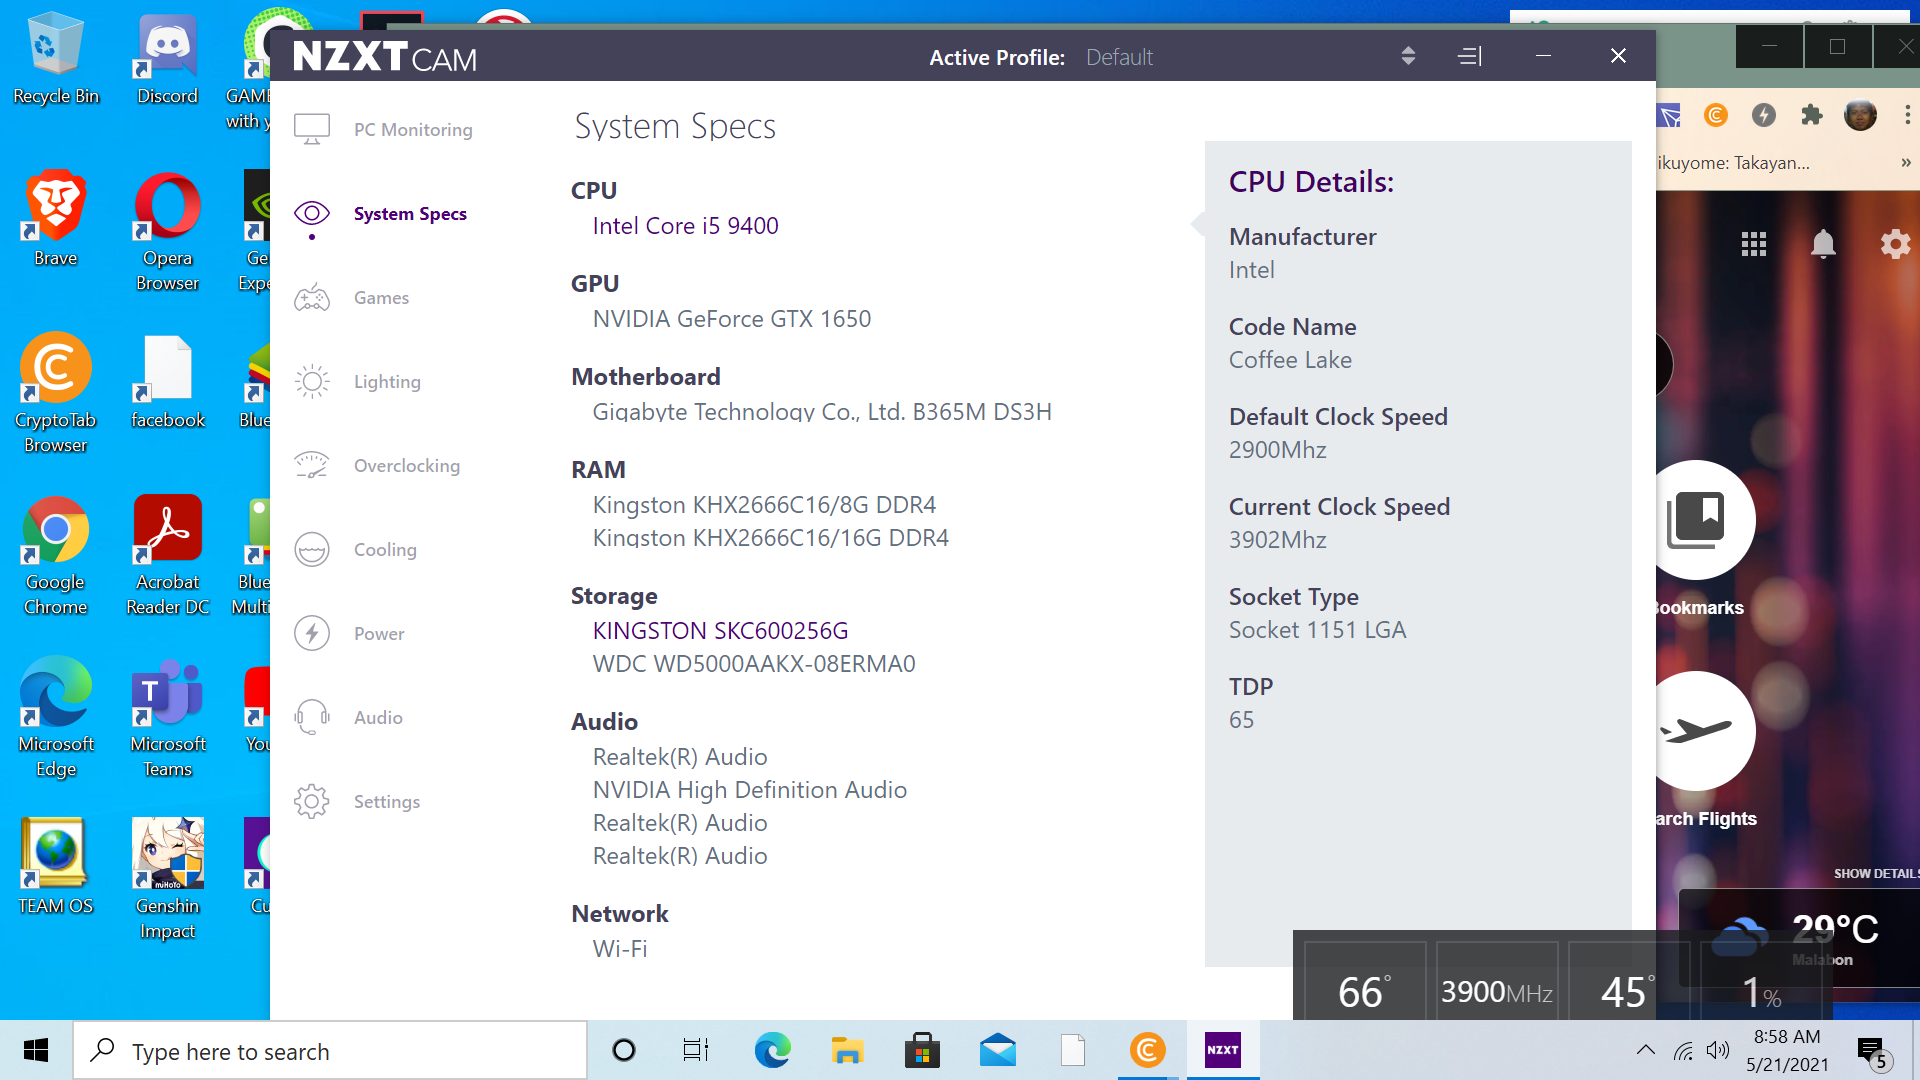This screenshot has height=1080, width=1920.
Task: Select the Cooling icon in sidebar
Action: pyautogui.click(x=312, y=549)
